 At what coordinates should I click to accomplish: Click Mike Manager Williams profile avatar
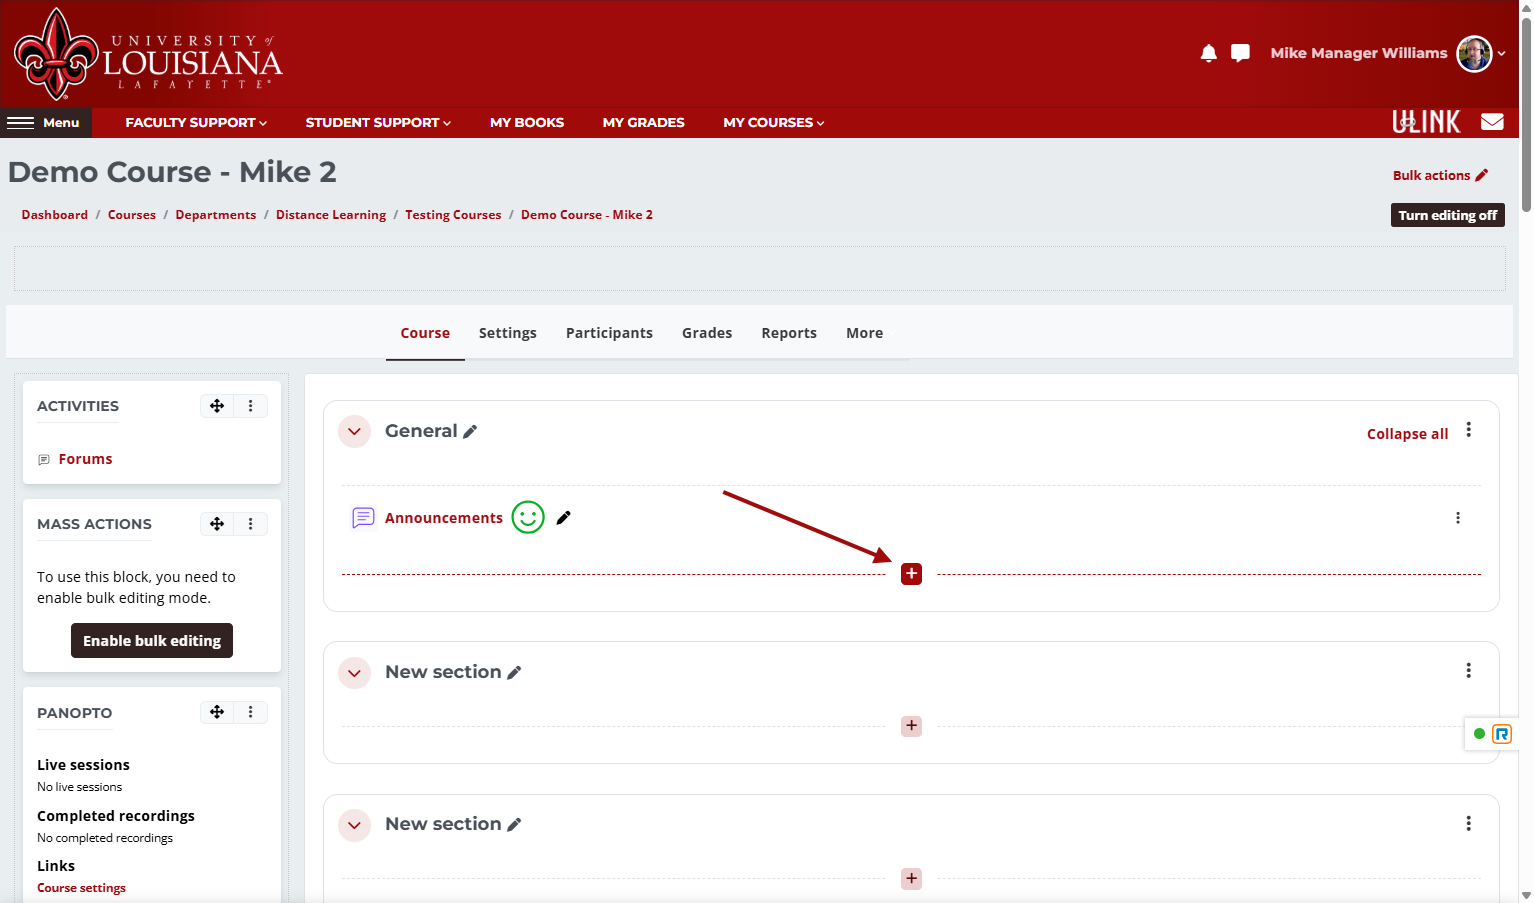tap(1474, 53)
